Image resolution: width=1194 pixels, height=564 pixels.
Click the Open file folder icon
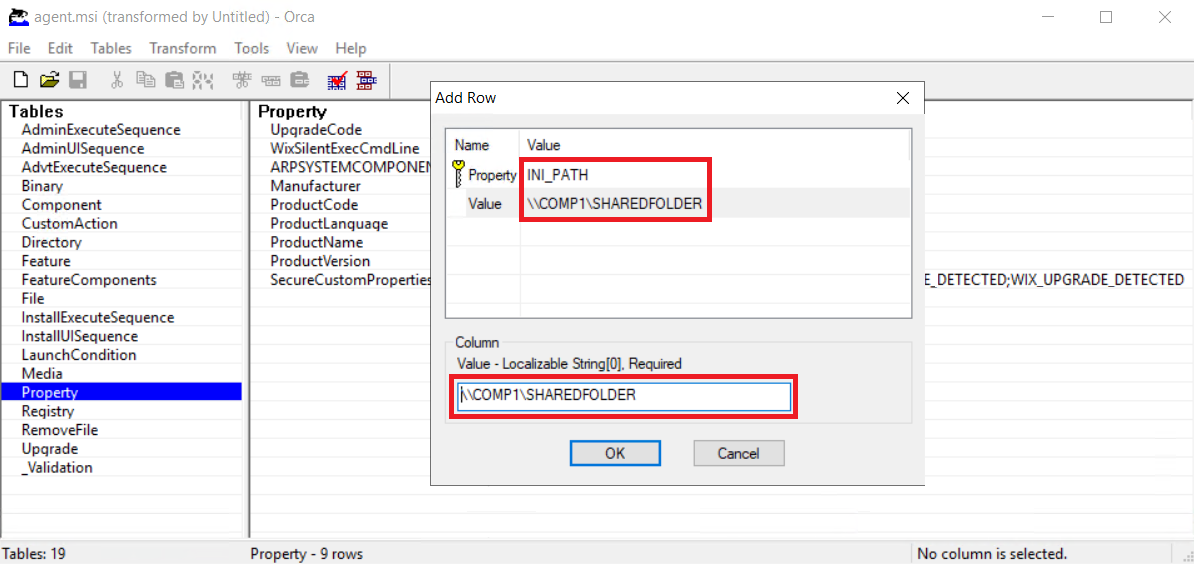click(49, 80)
